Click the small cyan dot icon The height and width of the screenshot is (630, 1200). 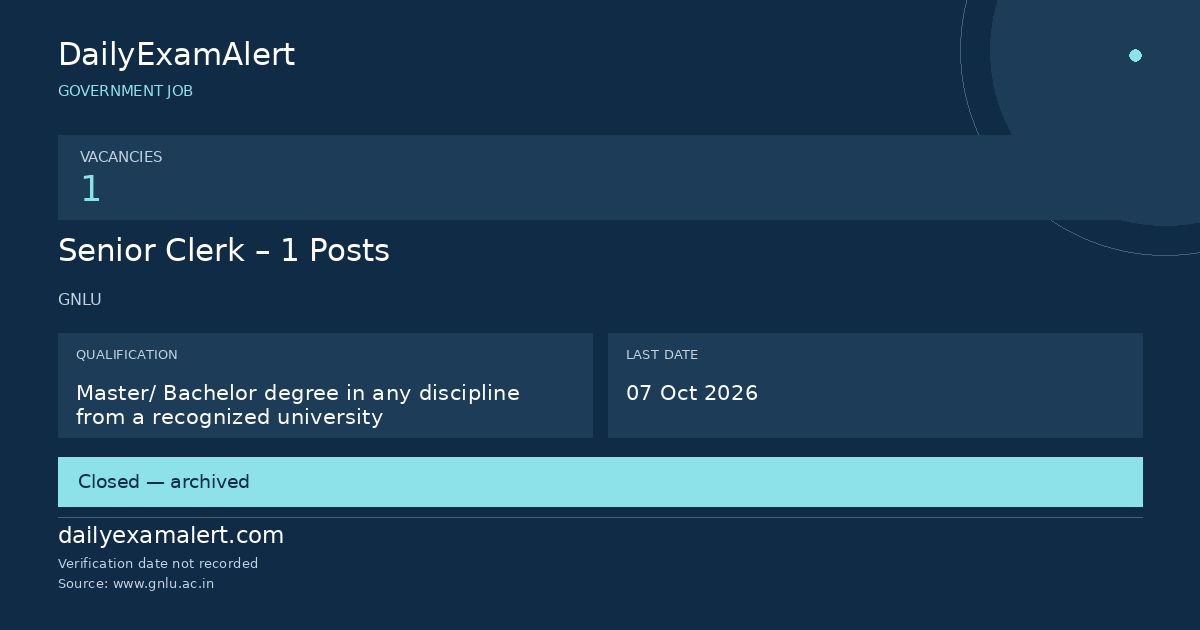click(1135, 55)
